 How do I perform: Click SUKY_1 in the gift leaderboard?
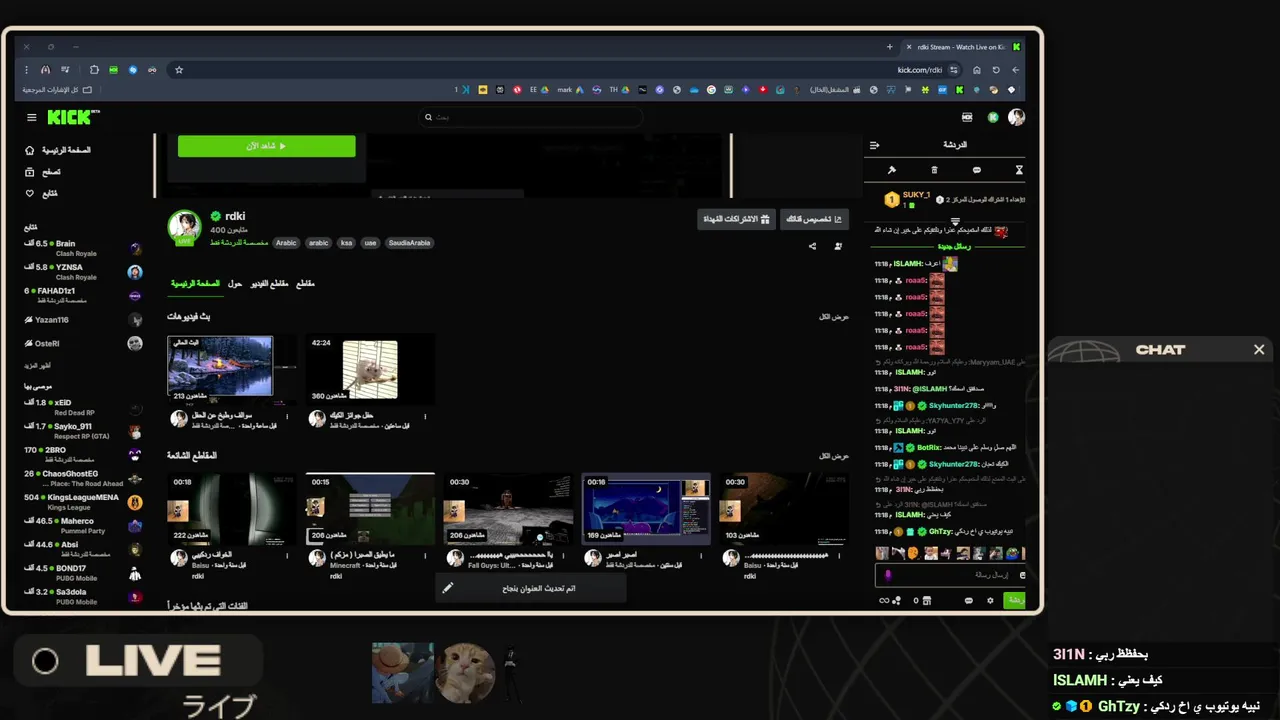(916, 195)
